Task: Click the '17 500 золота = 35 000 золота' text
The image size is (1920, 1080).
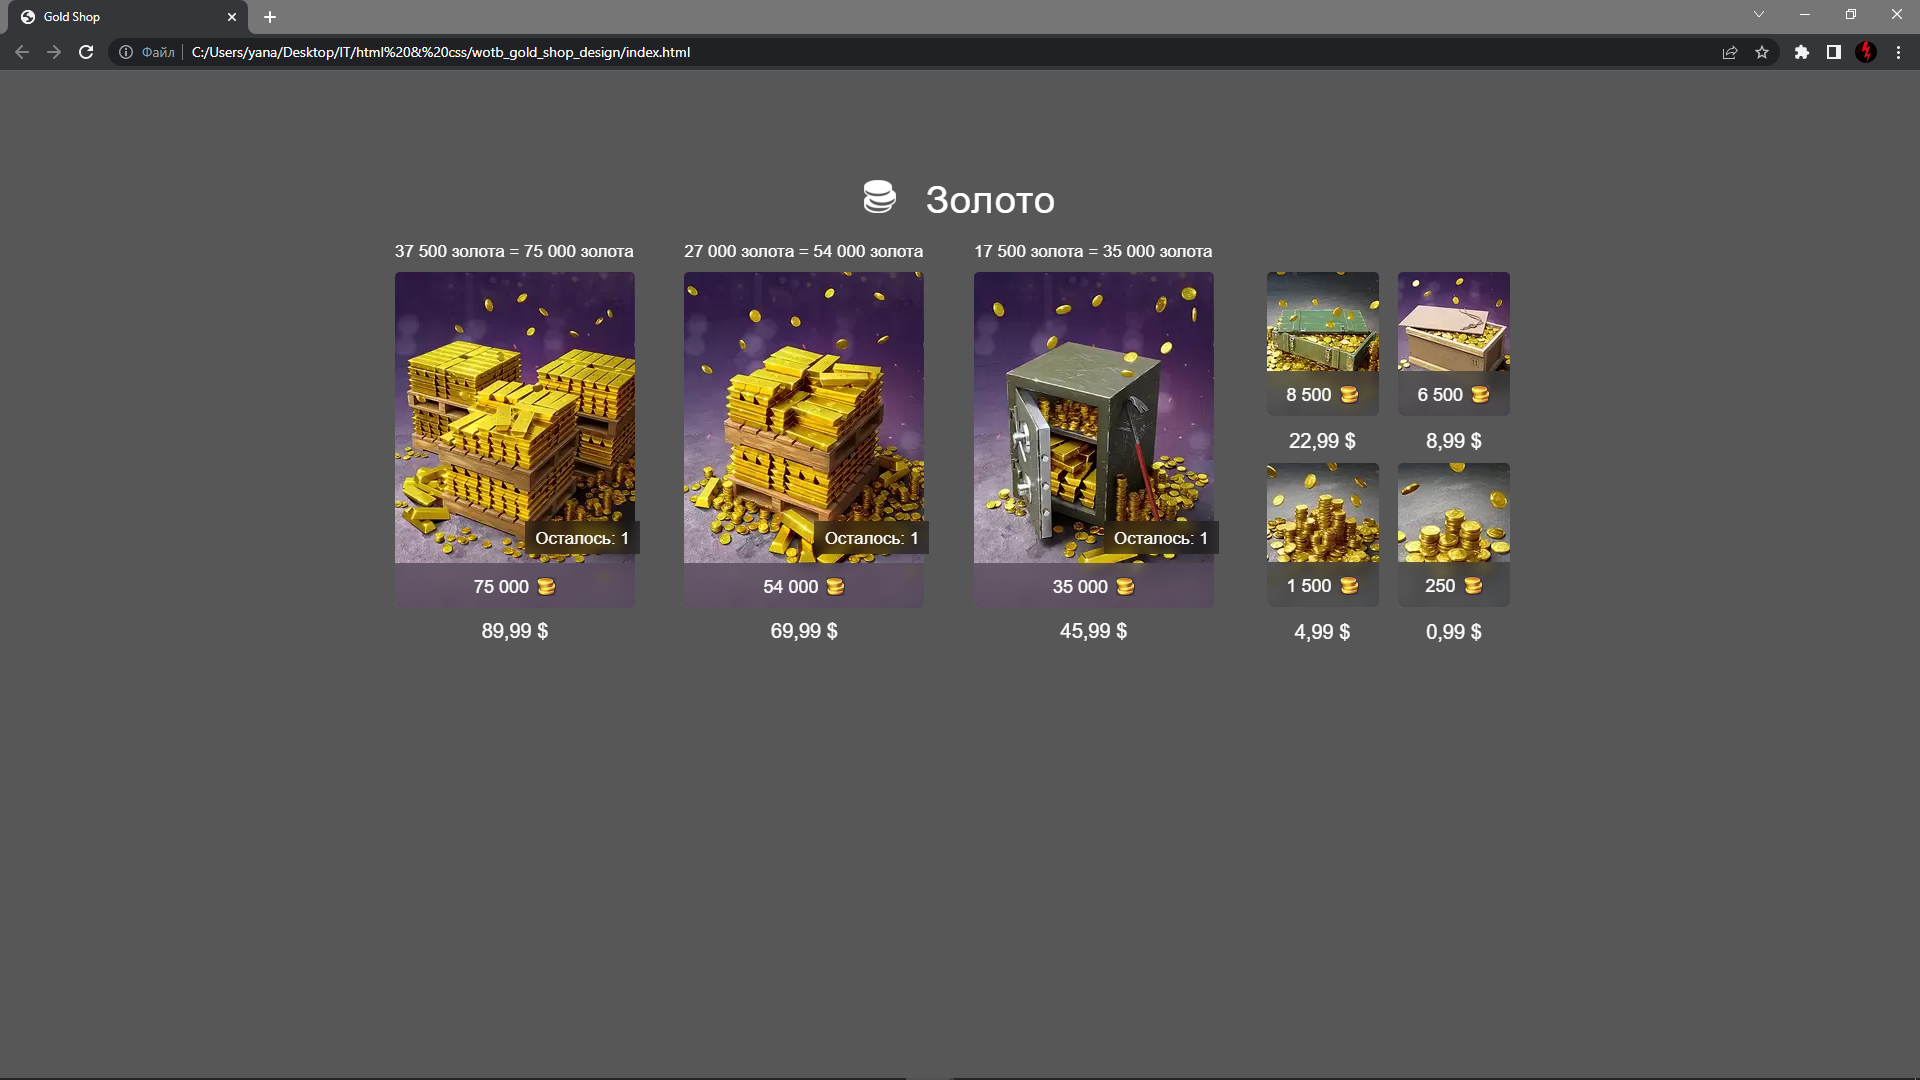Action: pyautogui.click(x=1093, y=251)
